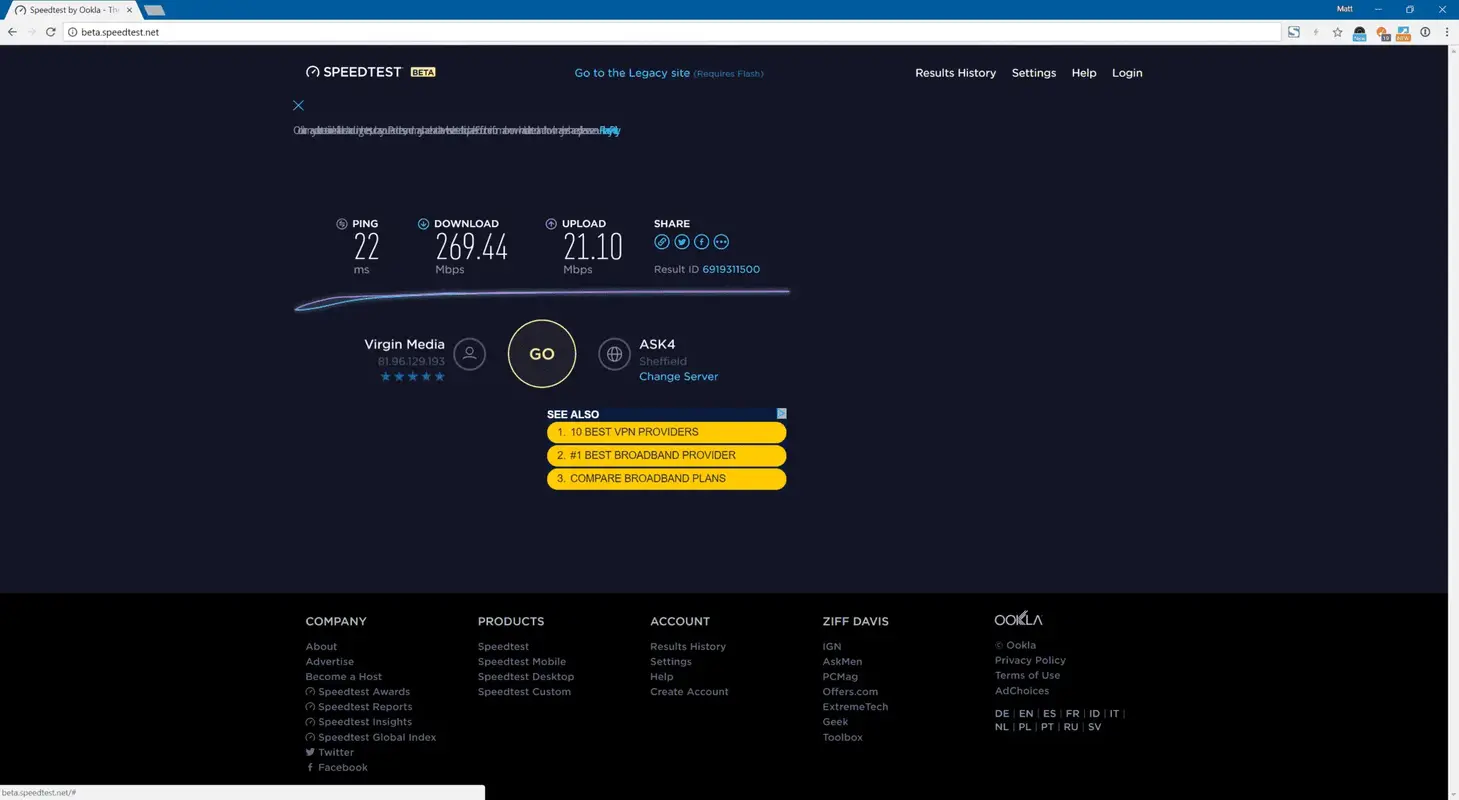
Task: Click the Virgin Media user icon
Action: pyautogui.click(x=470, y=354)
